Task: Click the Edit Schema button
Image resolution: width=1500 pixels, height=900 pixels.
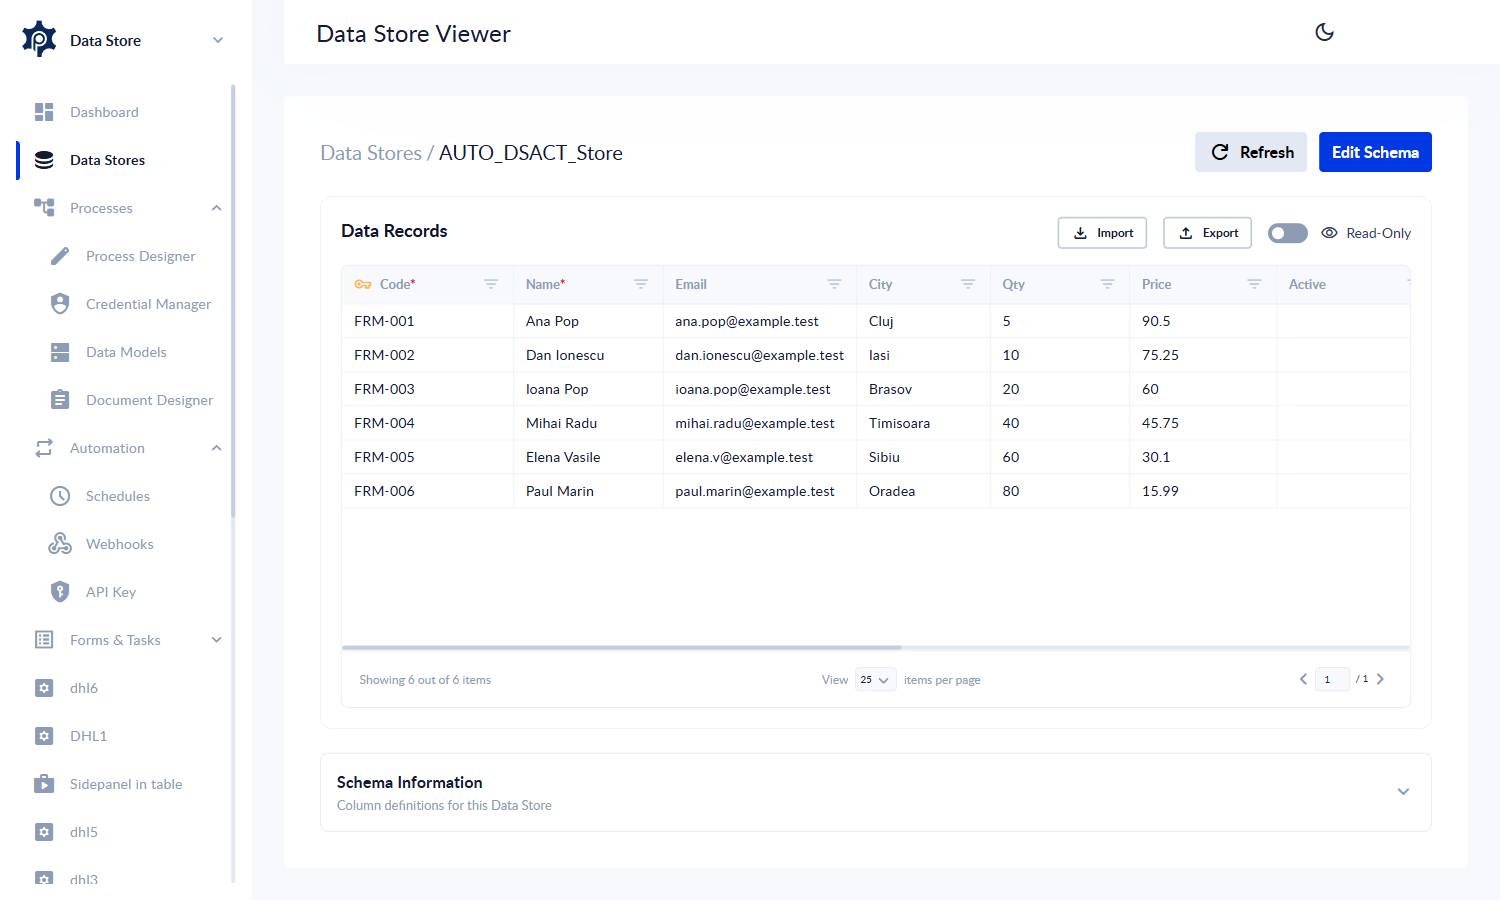Action: pyautogui.click(x=1375, y=152)
